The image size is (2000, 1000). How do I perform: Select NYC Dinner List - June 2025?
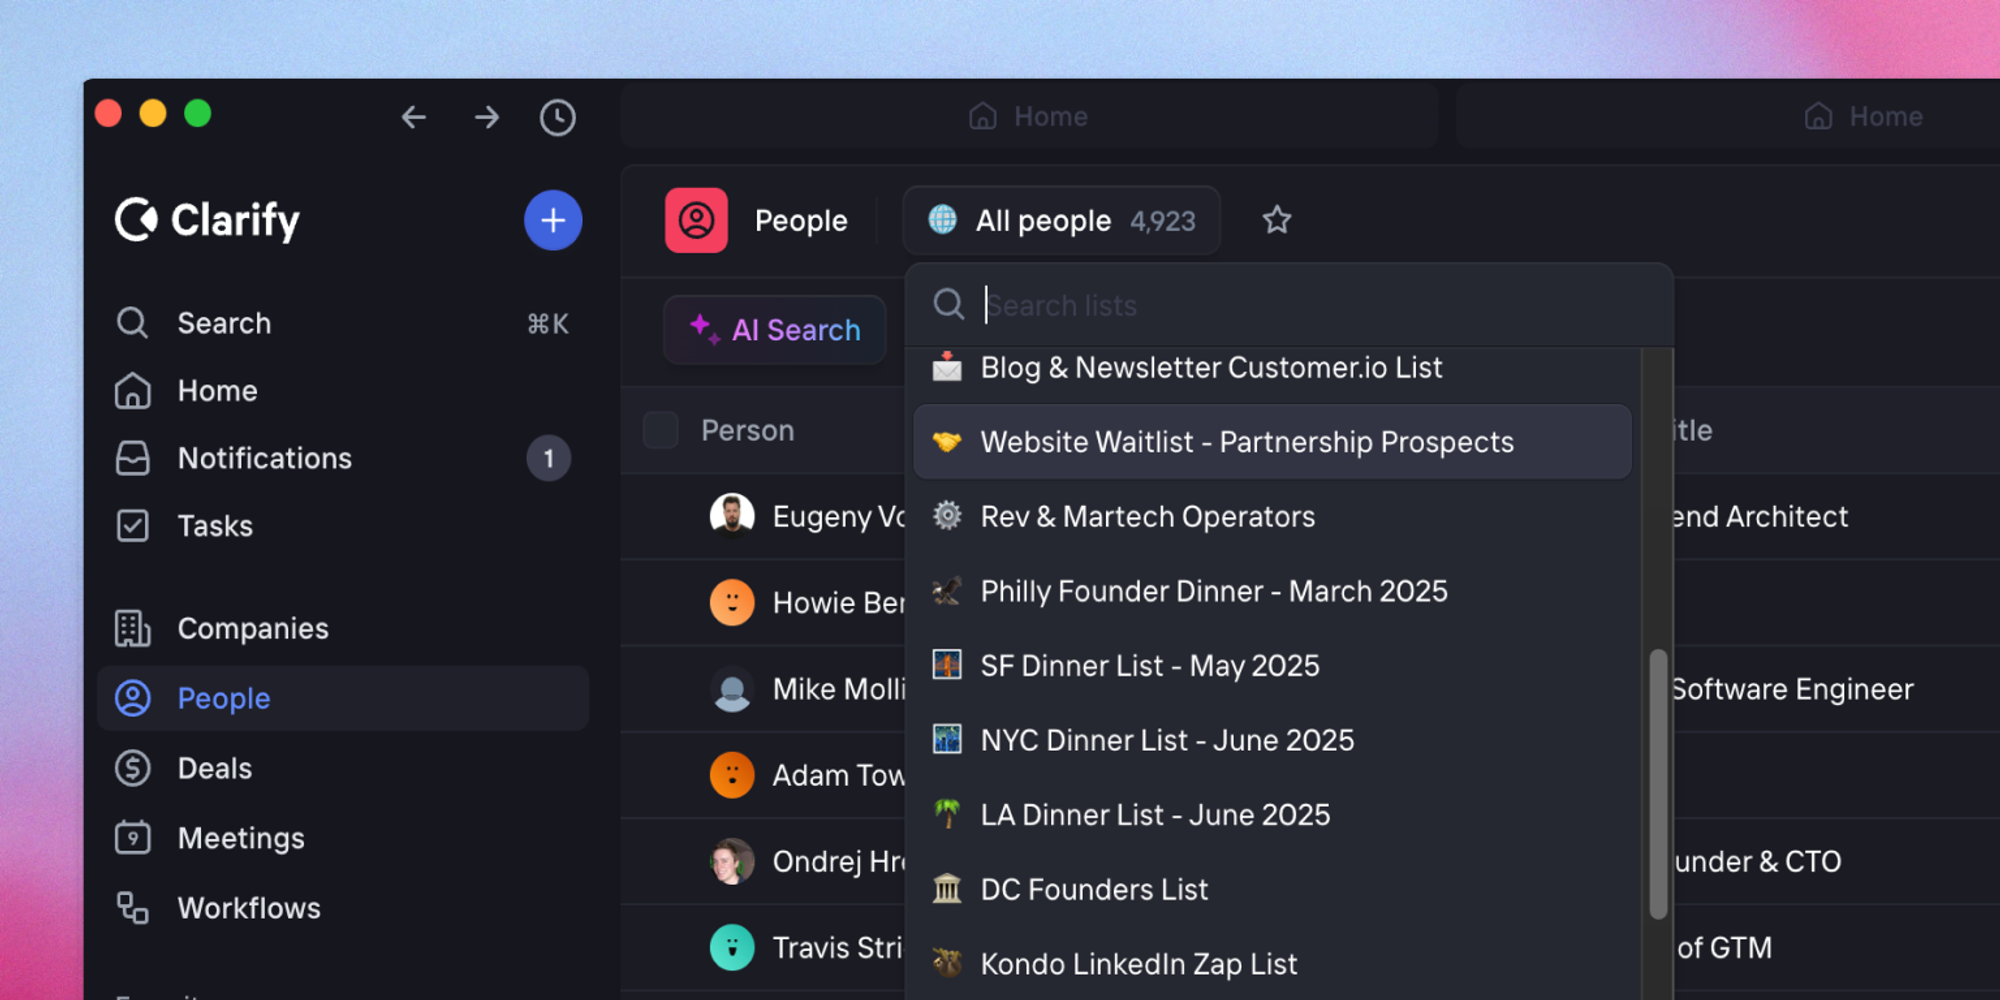pos(1272,740)
